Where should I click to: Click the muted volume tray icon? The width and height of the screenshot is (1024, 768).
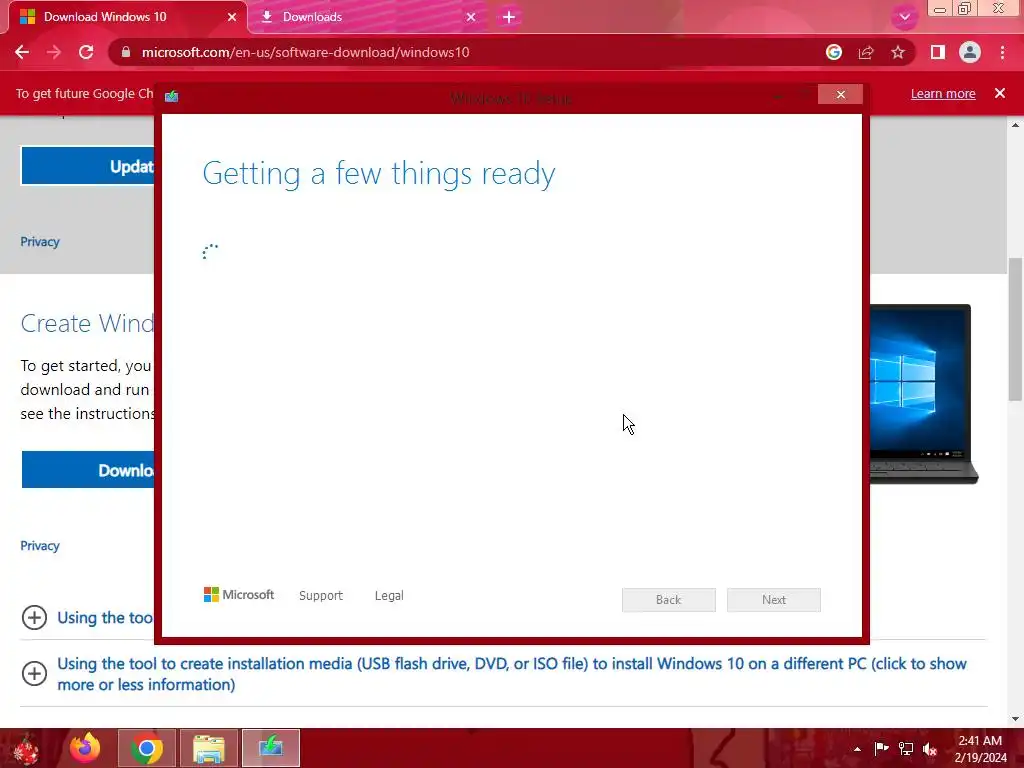click(x=930, y=749)
